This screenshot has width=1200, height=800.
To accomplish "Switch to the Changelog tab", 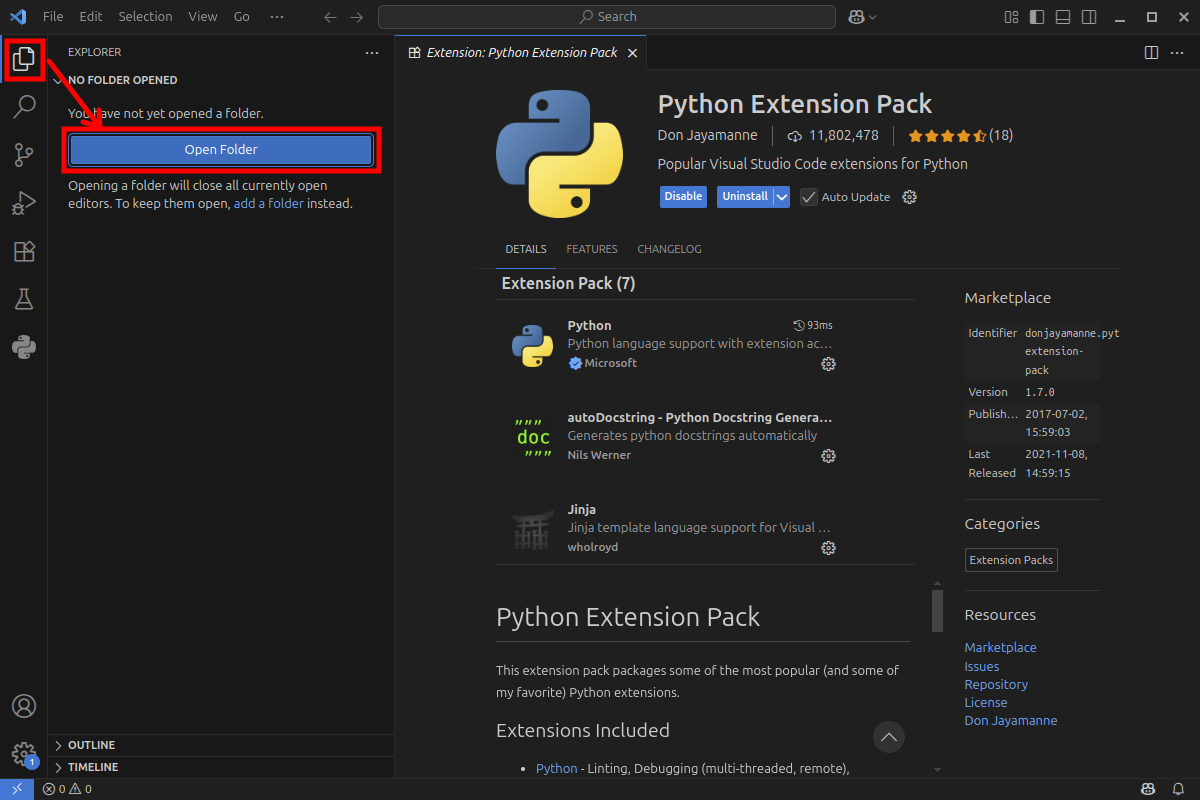I will click(670, 249).
